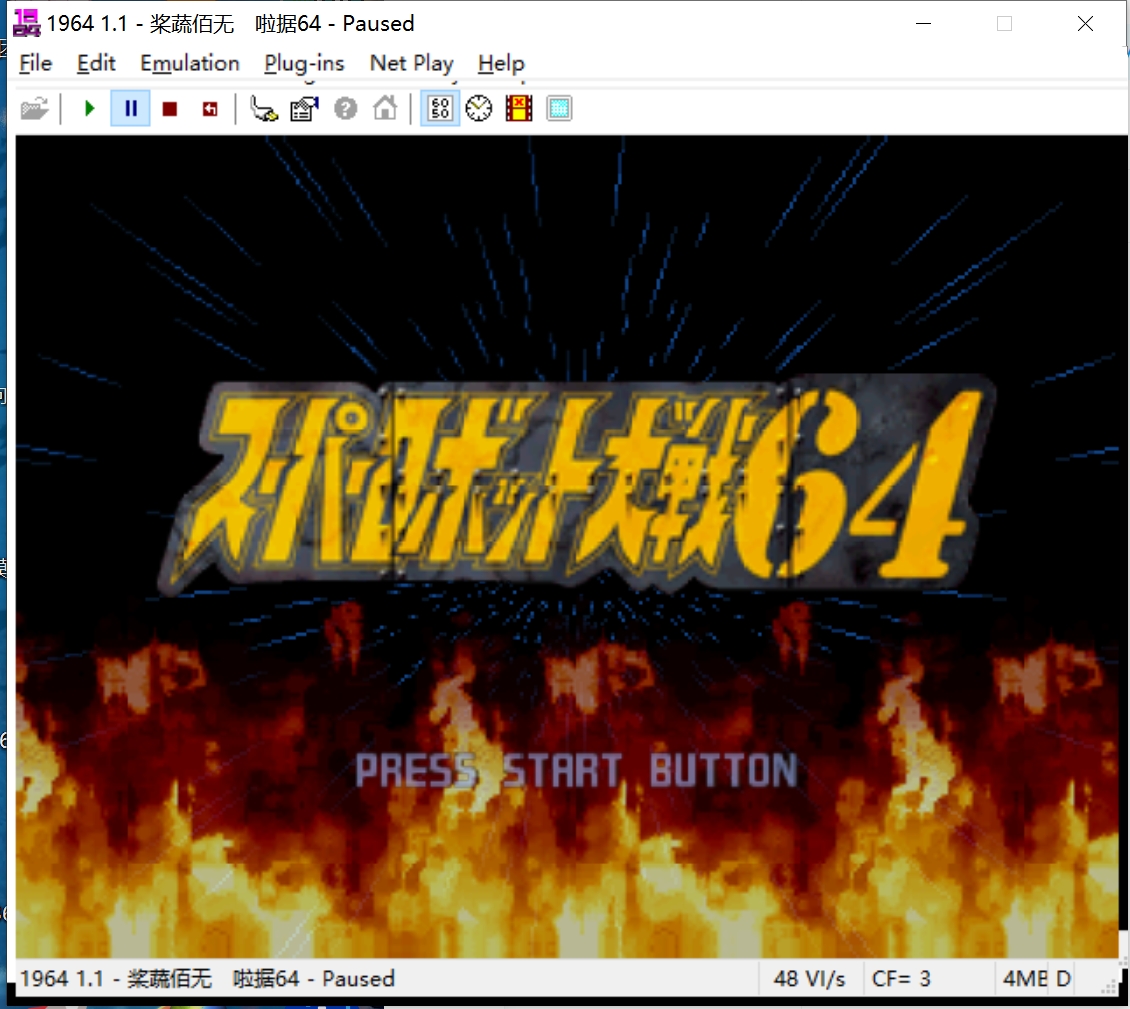
Task: Open the File menu
Action: [x=35, y=63]
